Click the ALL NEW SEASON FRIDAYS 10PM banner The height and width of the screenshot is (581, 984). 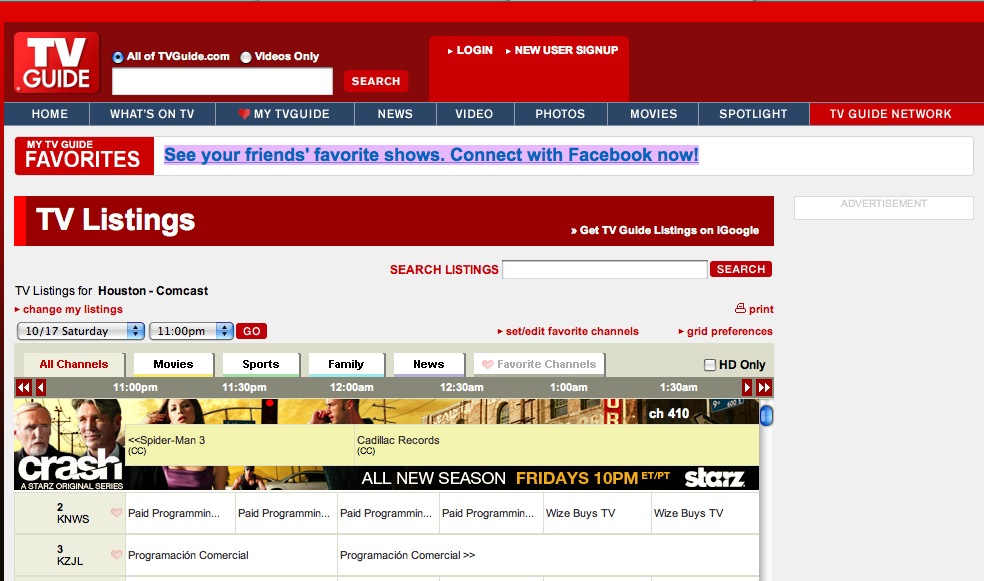click(516, 478)
